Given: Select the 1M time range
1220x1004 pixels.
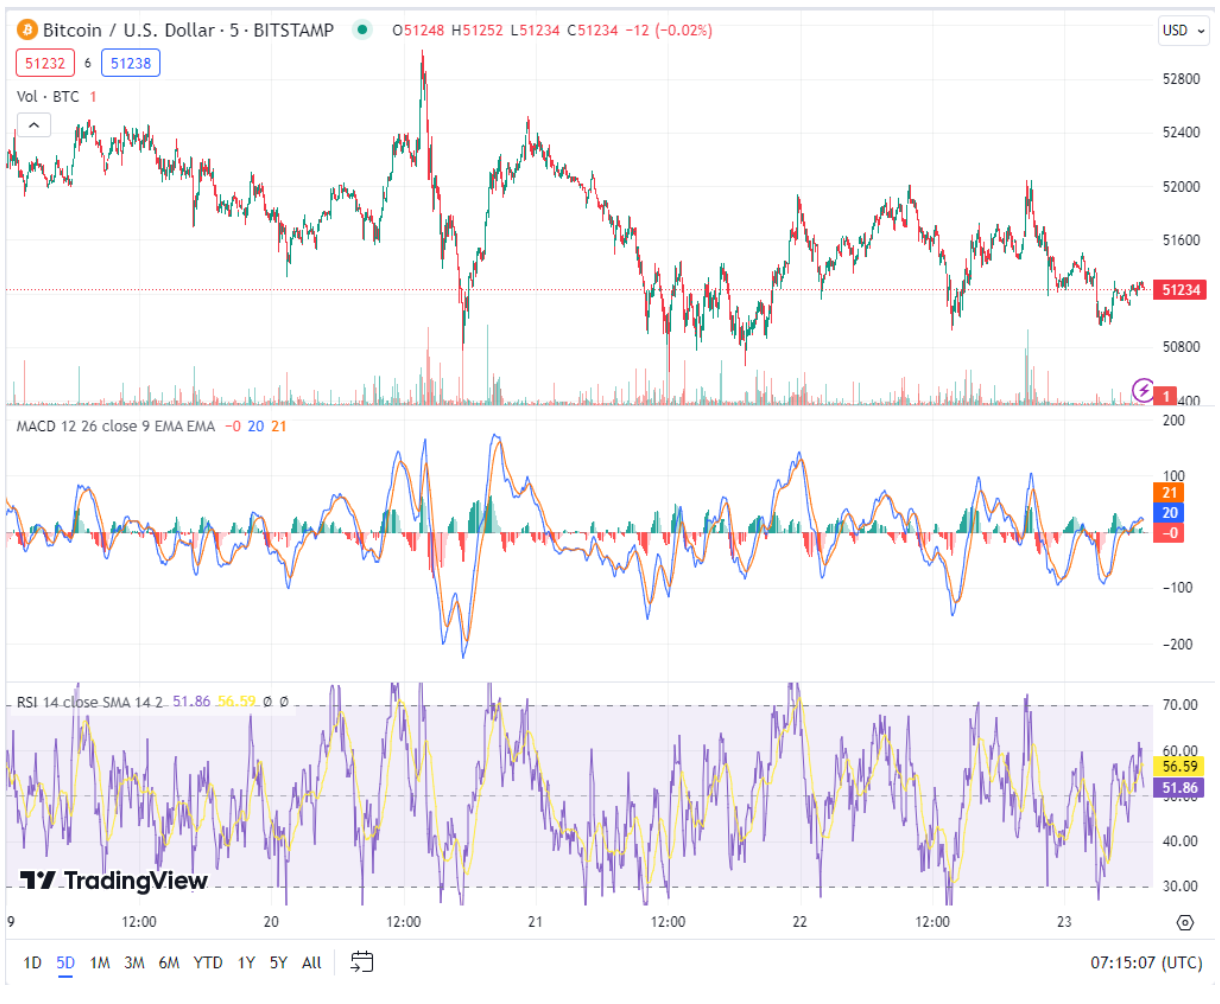Looking at the screenshot, I should 100,962.
